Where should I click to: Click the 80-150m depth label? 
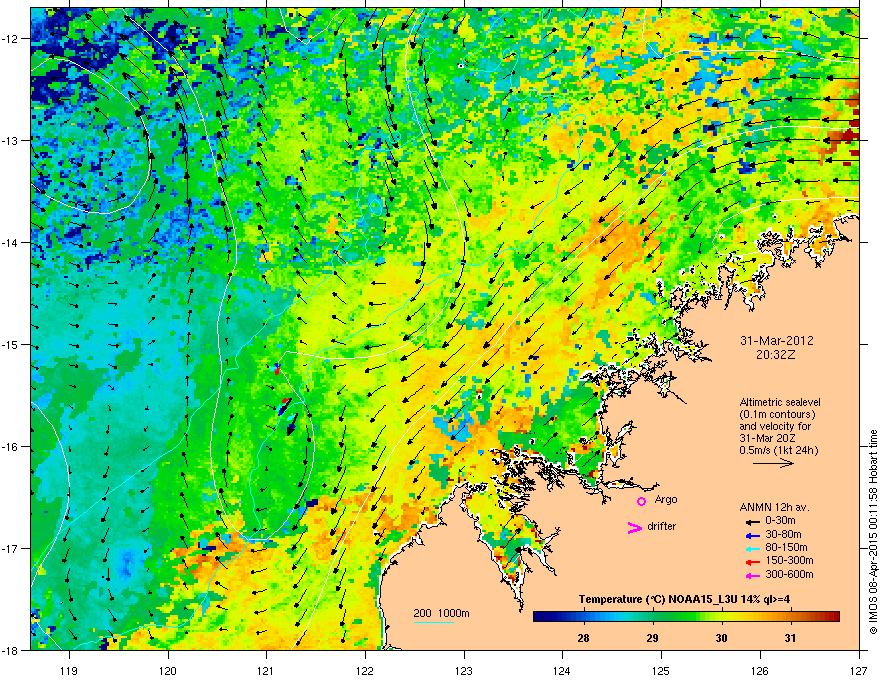click(786, 547)
